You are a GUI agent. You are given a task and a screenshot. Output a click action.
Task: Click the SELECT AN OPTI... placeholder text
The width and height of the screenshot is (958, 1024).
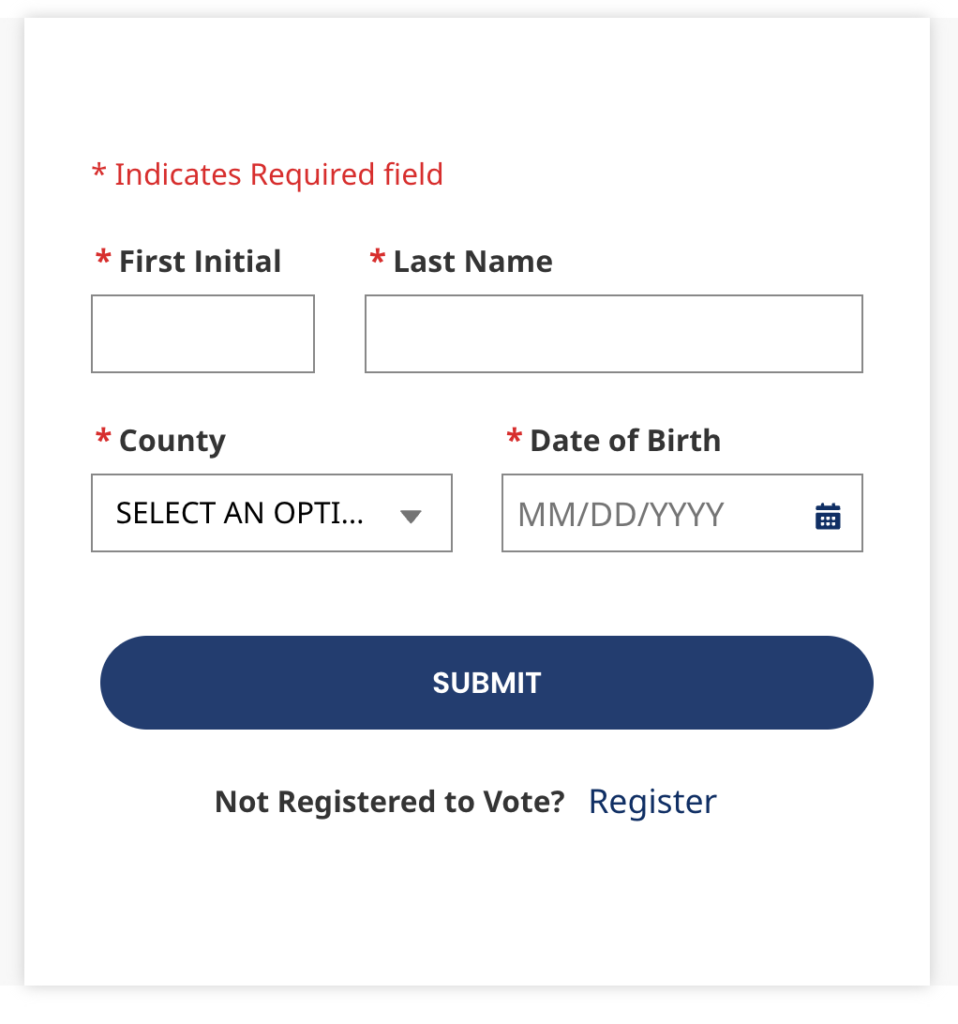tap(240, 513)
